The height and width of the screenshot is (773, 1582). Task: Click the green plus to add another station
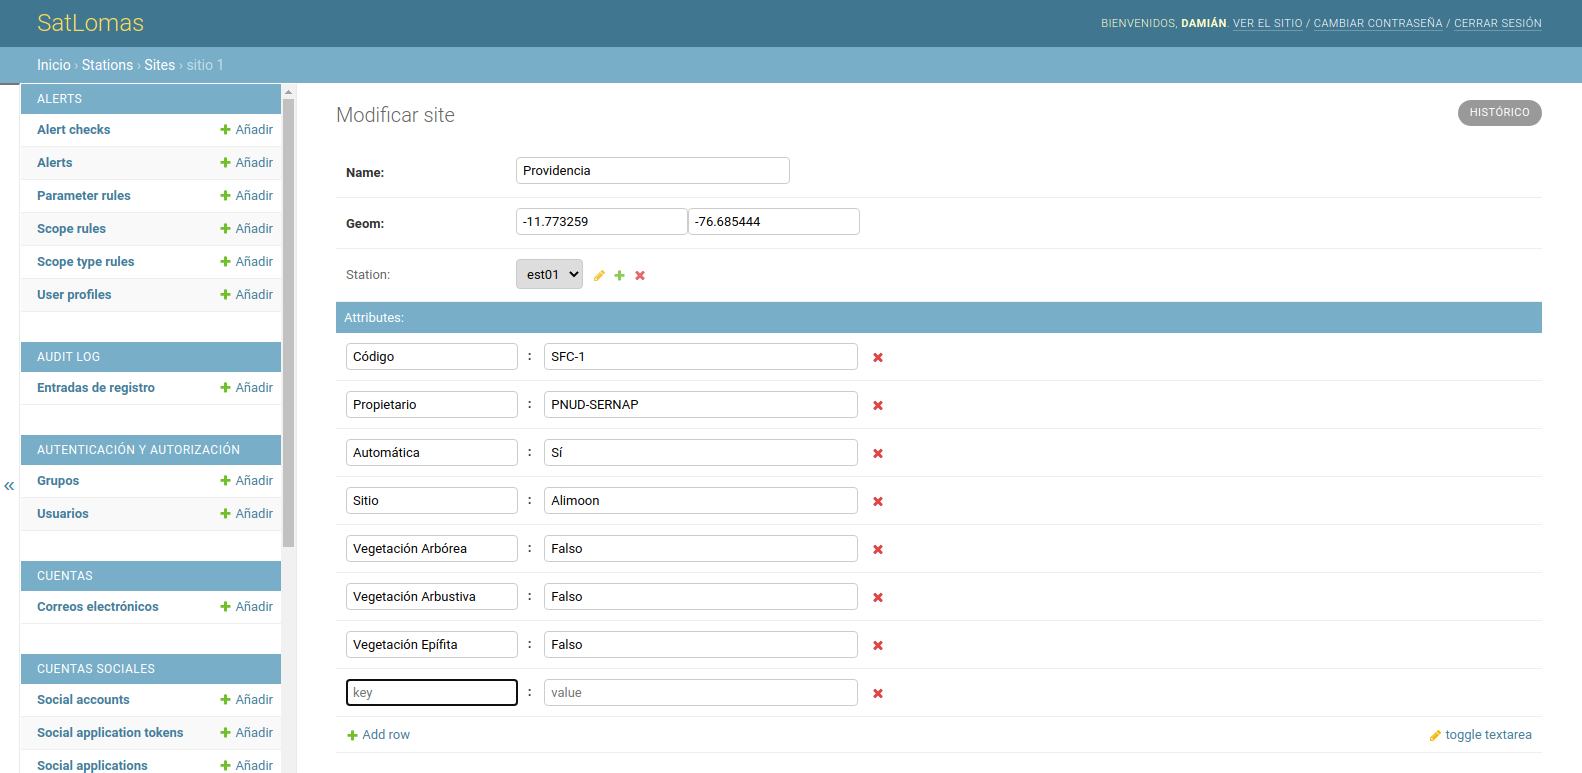click(x=619, y=276)
